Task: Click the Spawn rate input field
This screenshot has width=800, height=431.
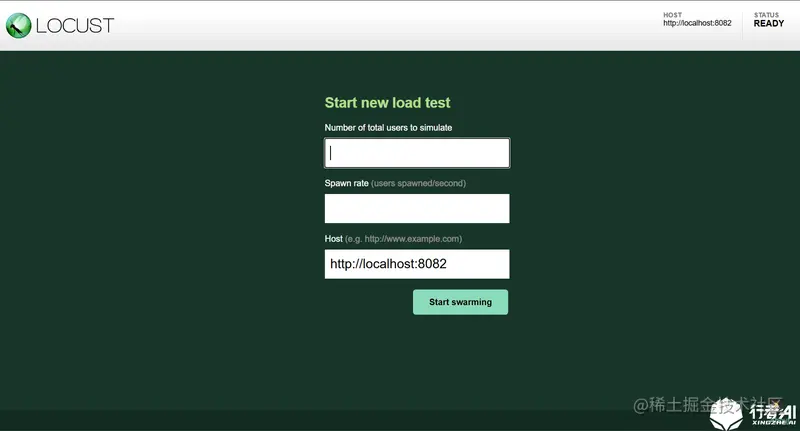Action: click(x=417, y=208)
